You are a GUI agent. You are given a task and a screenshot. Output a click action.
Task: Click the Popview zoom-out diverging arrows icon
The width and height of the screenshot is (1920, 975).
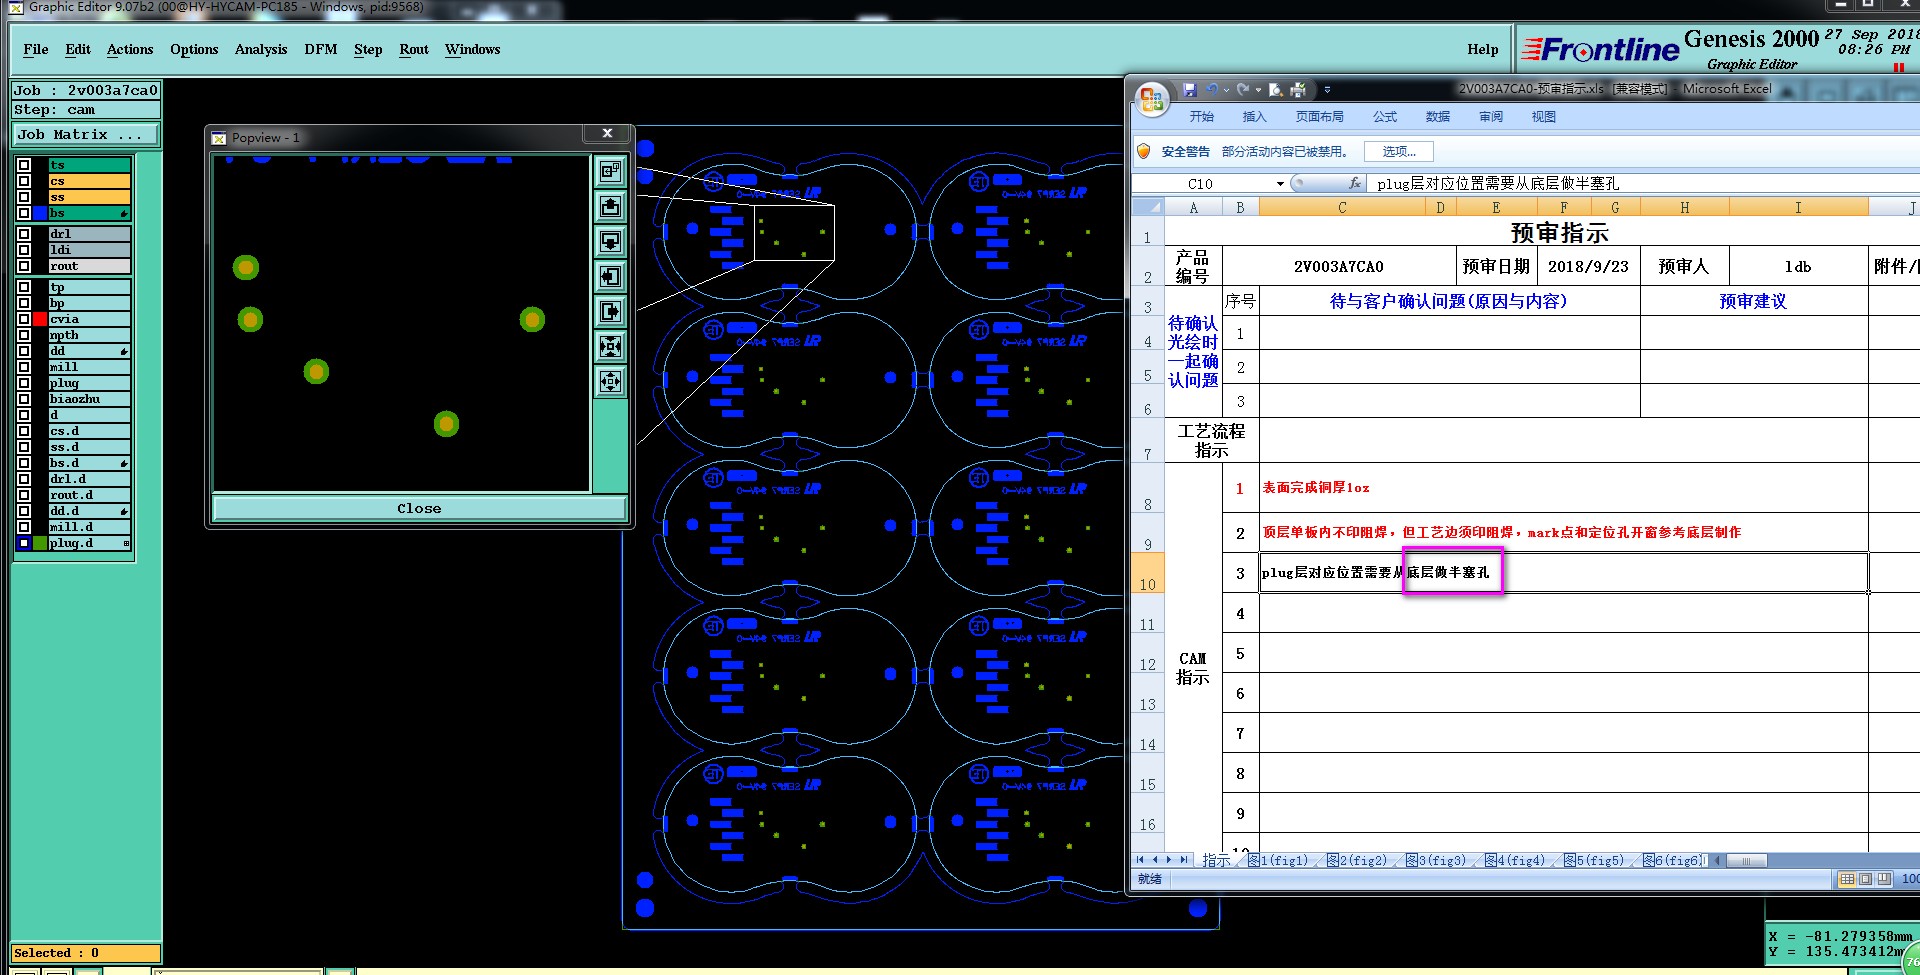[x=610, y=381]
